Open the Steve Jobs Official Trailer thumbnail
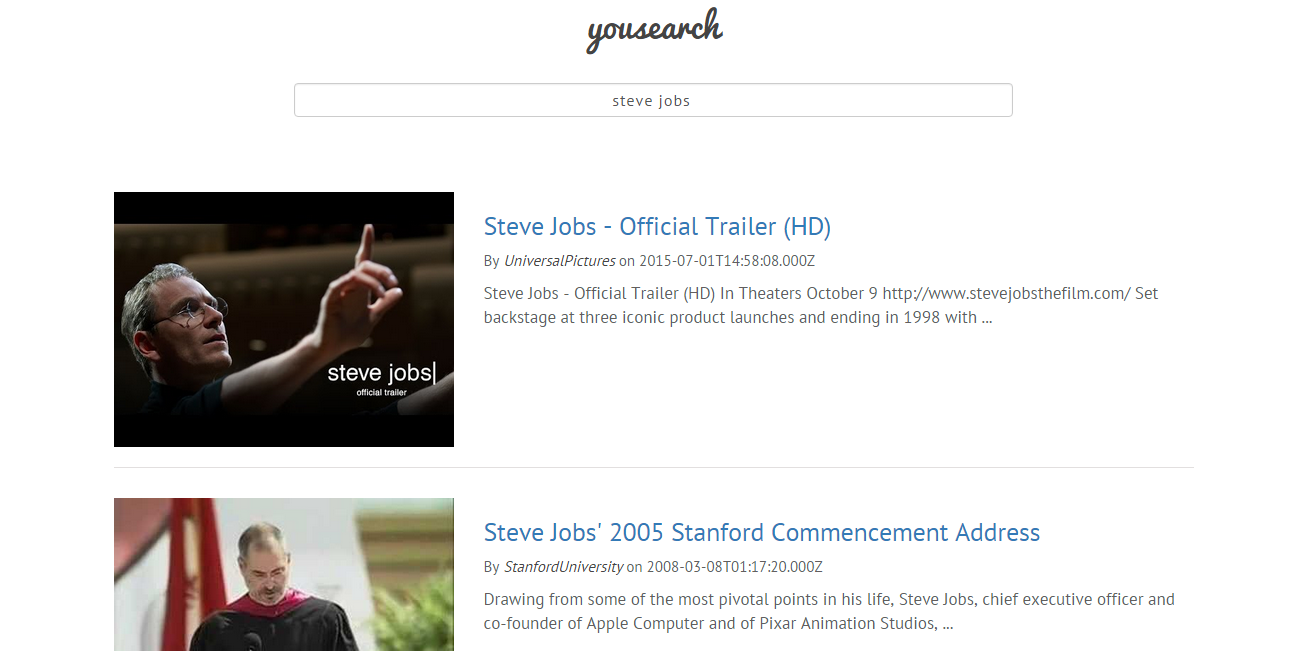Image resolution: width=1293 pixels, height=651 pixels. tap(283, 319)
